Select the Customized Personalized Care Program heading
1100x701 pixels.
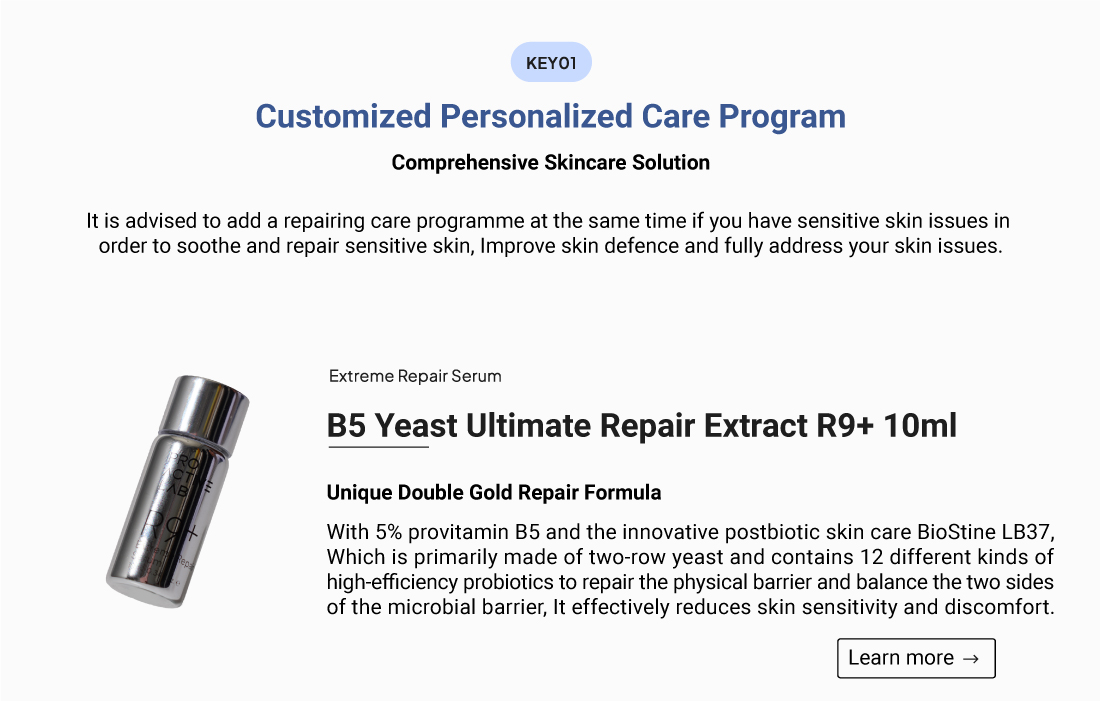click(x=550, y=116)
